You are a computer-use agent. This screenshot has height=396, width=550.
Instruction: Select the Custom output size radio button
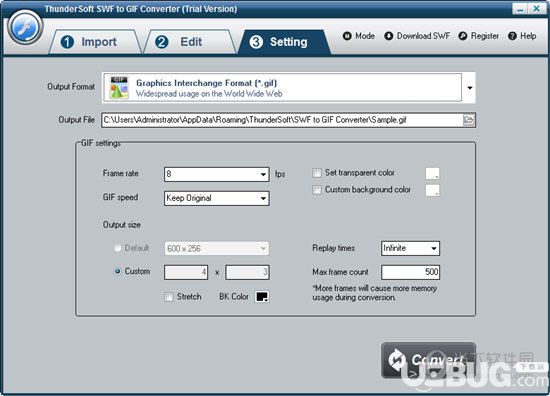[x=118, y=271]
